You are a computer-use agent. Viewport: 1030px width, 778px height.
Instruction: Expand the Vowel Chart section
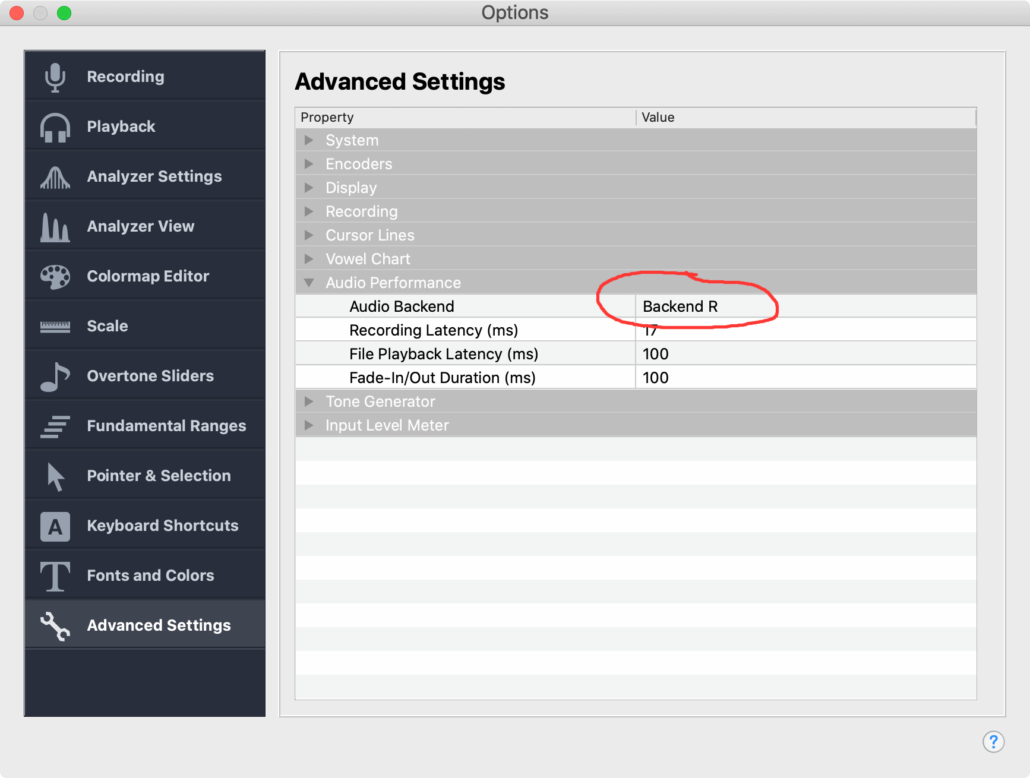pyautogui.click(x=309, y=258)
